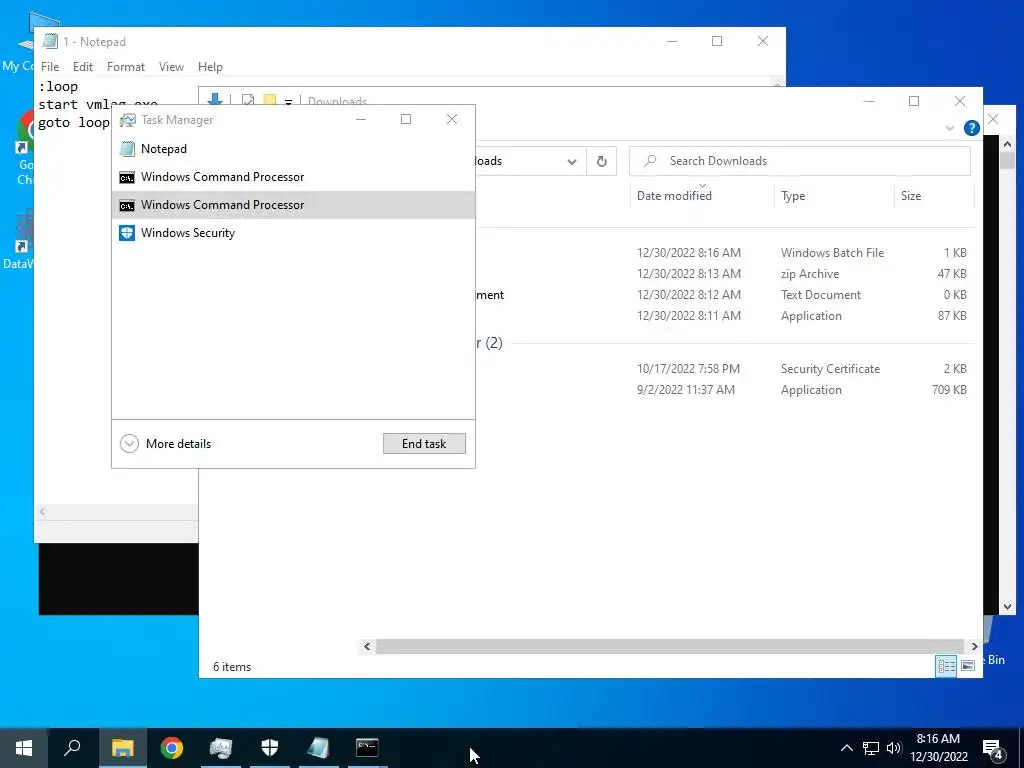Maximize the Task Manager window
The image size is (1024, 768).
click(406, 119)
